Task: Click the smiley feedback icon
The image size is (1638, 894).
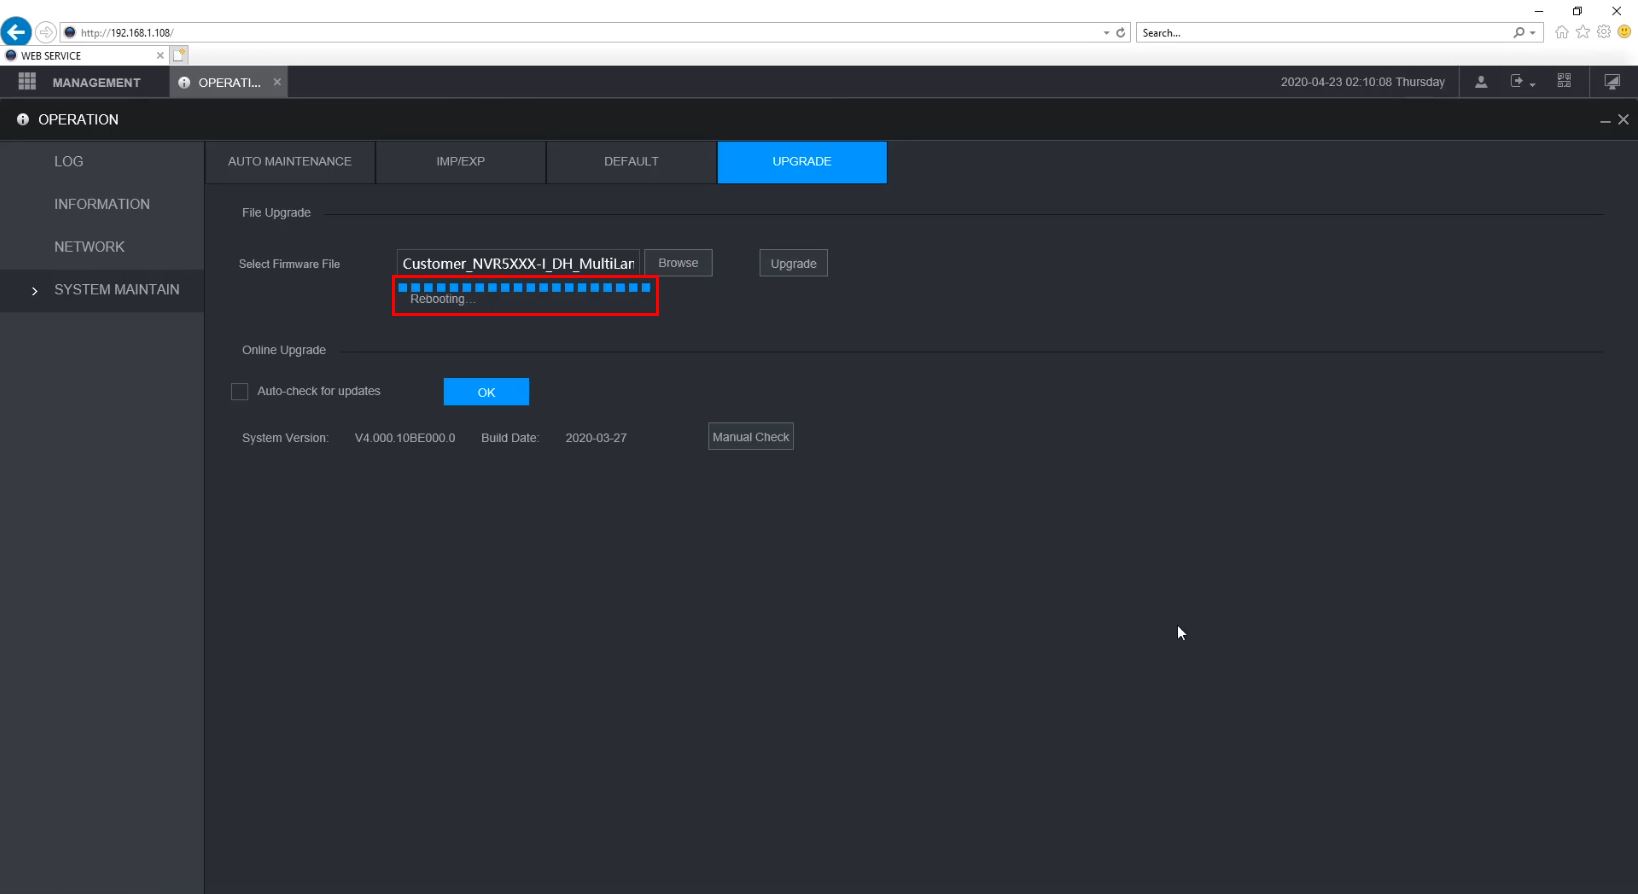Action: pyautogui.click(x=1625, y=32)
